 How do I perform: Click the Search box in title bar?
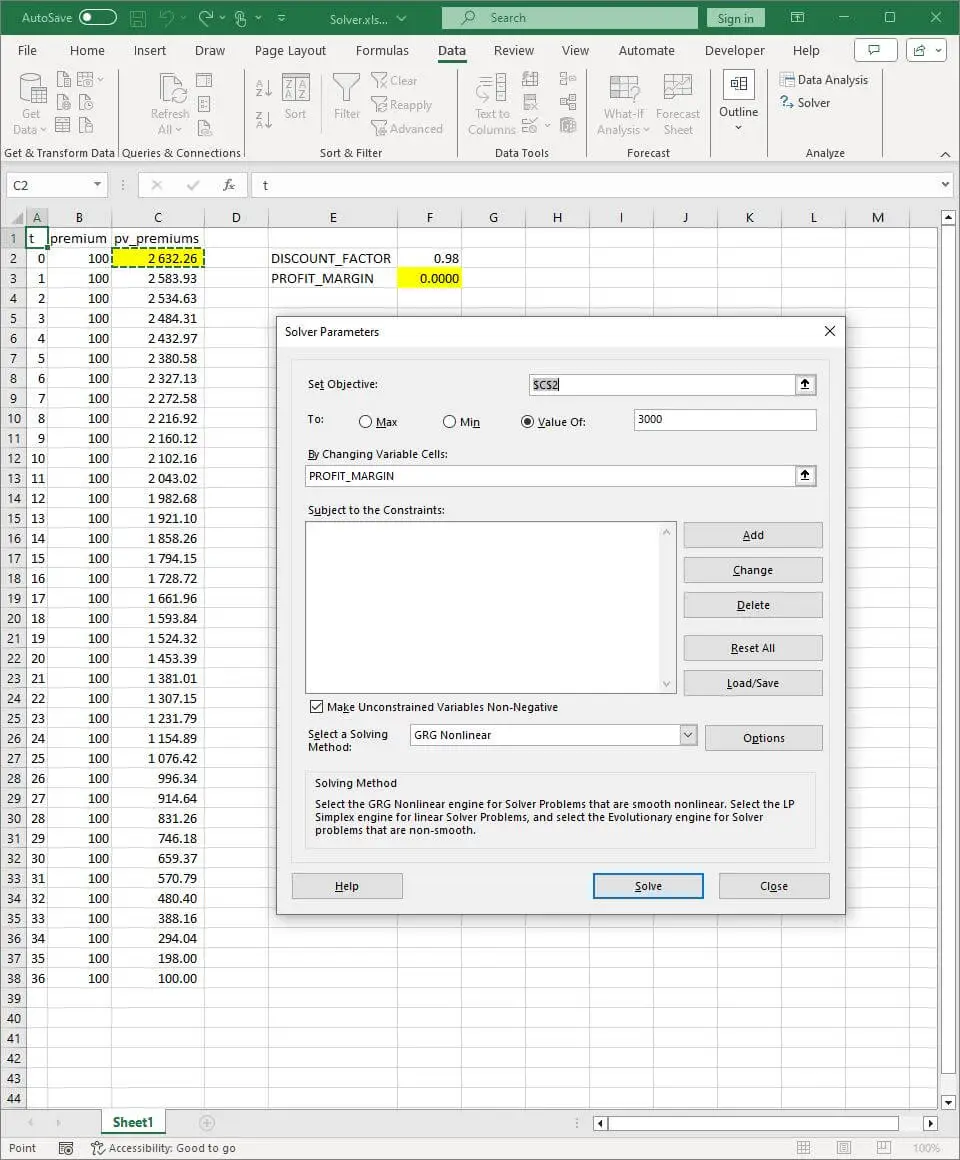(569, 18)
